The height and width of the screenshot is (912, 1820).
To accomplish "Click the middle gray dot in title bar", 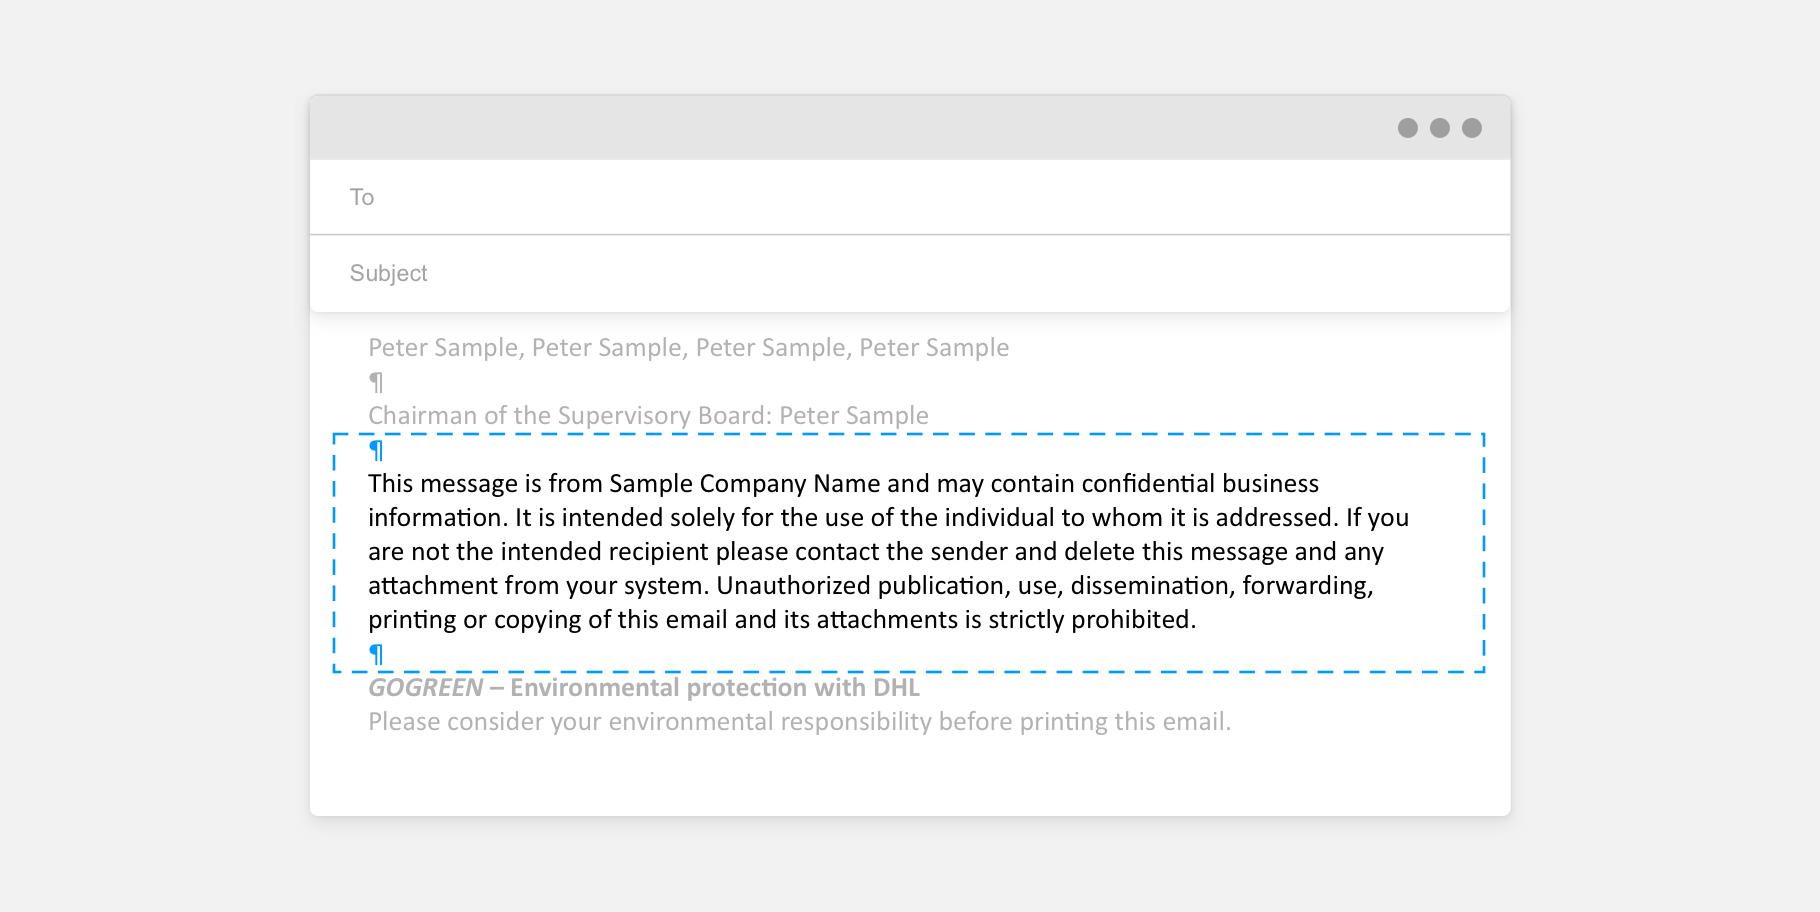I will coord(1439,128).
